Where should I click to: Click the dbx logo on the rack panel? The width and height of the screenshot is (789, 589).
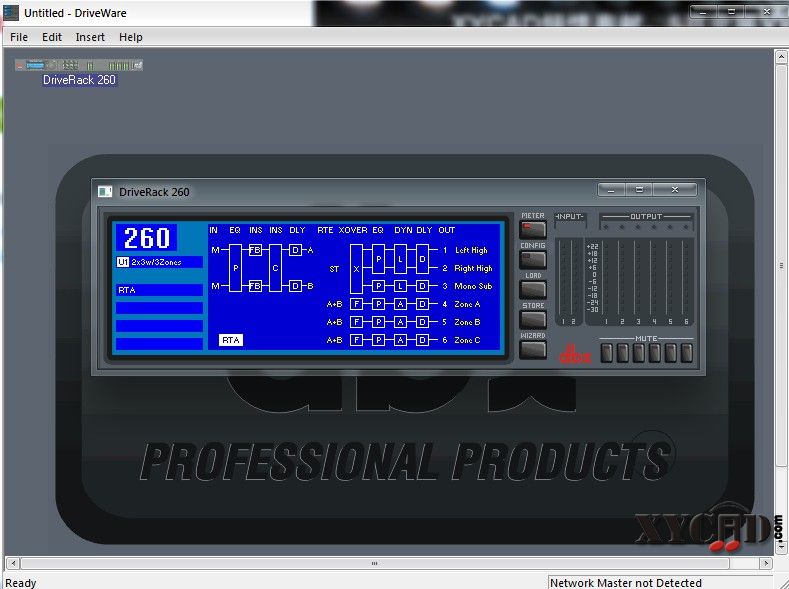coord(575,353)
